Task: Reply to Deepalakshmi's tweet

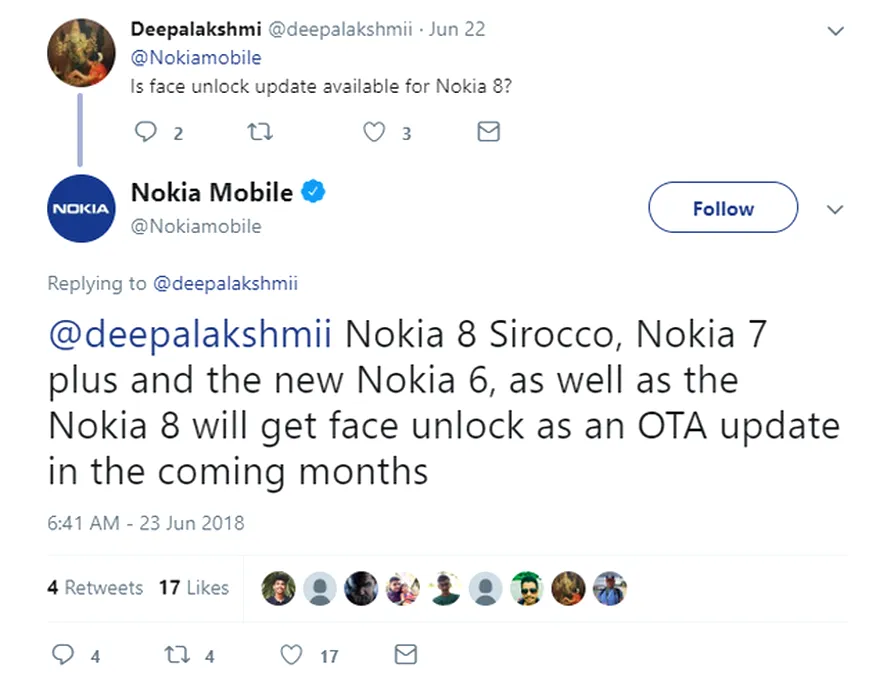Action: tap(146, 132)
